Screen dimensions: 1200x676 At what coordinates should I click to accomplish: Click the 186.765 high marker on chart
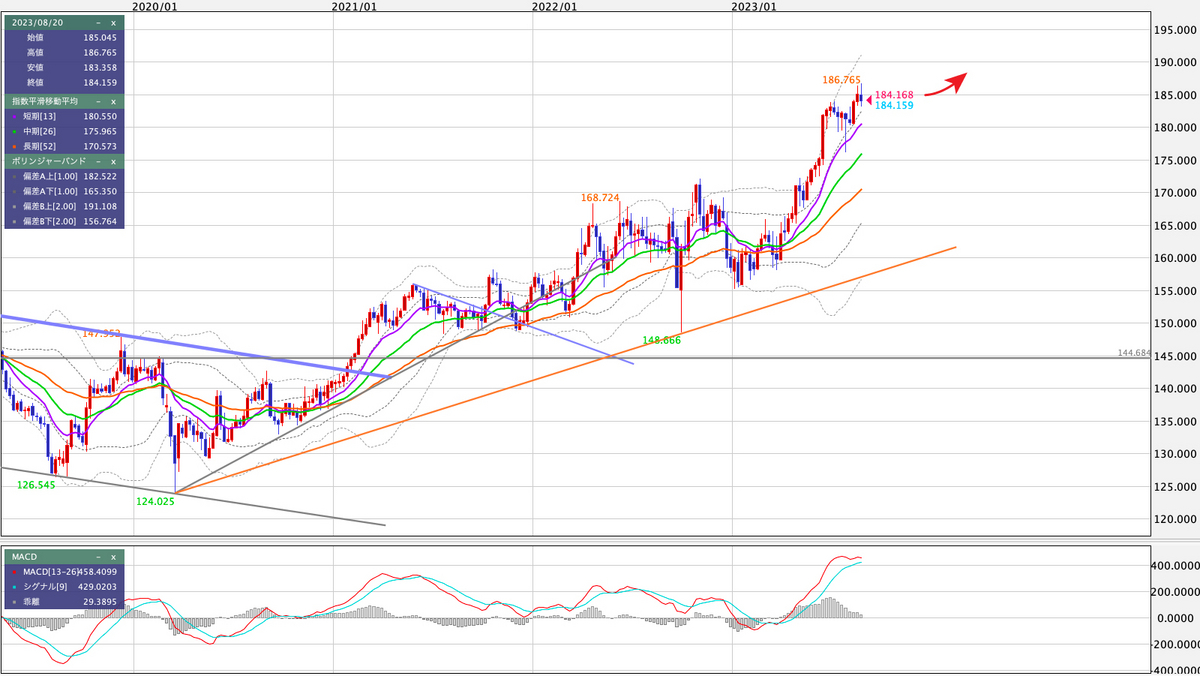[x=842, y=79]
